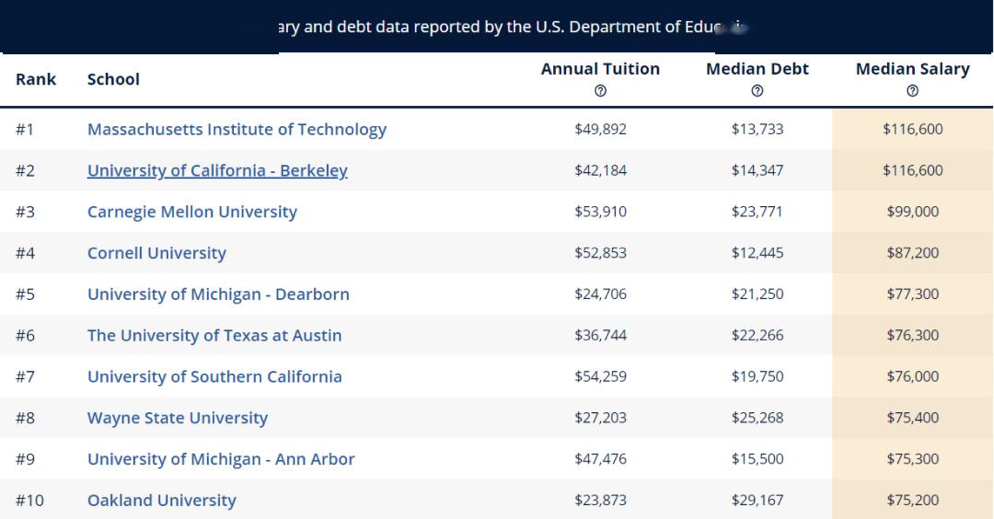The height and width of the screenshot is (519, 994).
Task: Open Massachusetts Institute of Technology link
Action: [236, 129]
